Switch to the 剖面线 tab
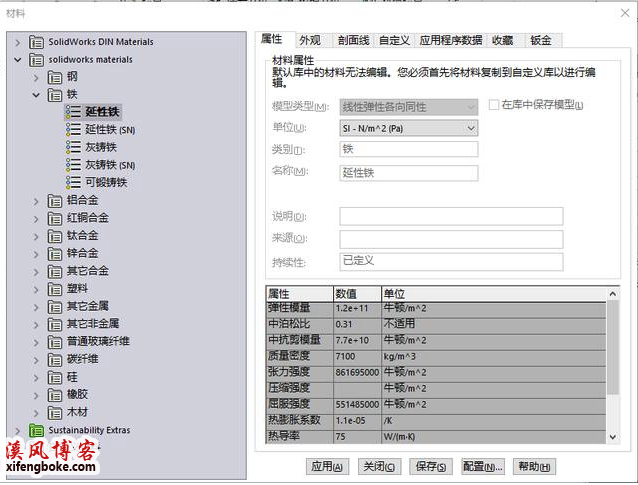The width and height of the screenshot is (638, 485). [x=353, y=40]
